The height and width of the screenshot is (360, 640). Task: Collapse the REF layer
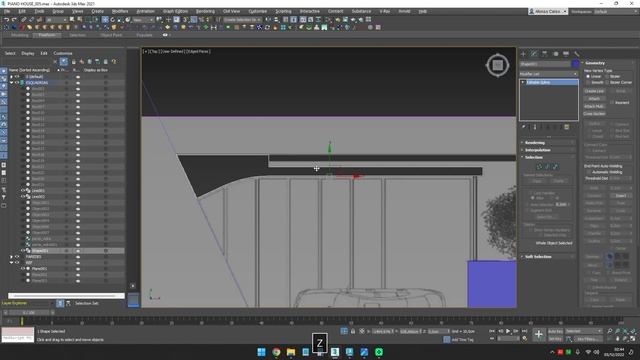click(x=11, y=263)
